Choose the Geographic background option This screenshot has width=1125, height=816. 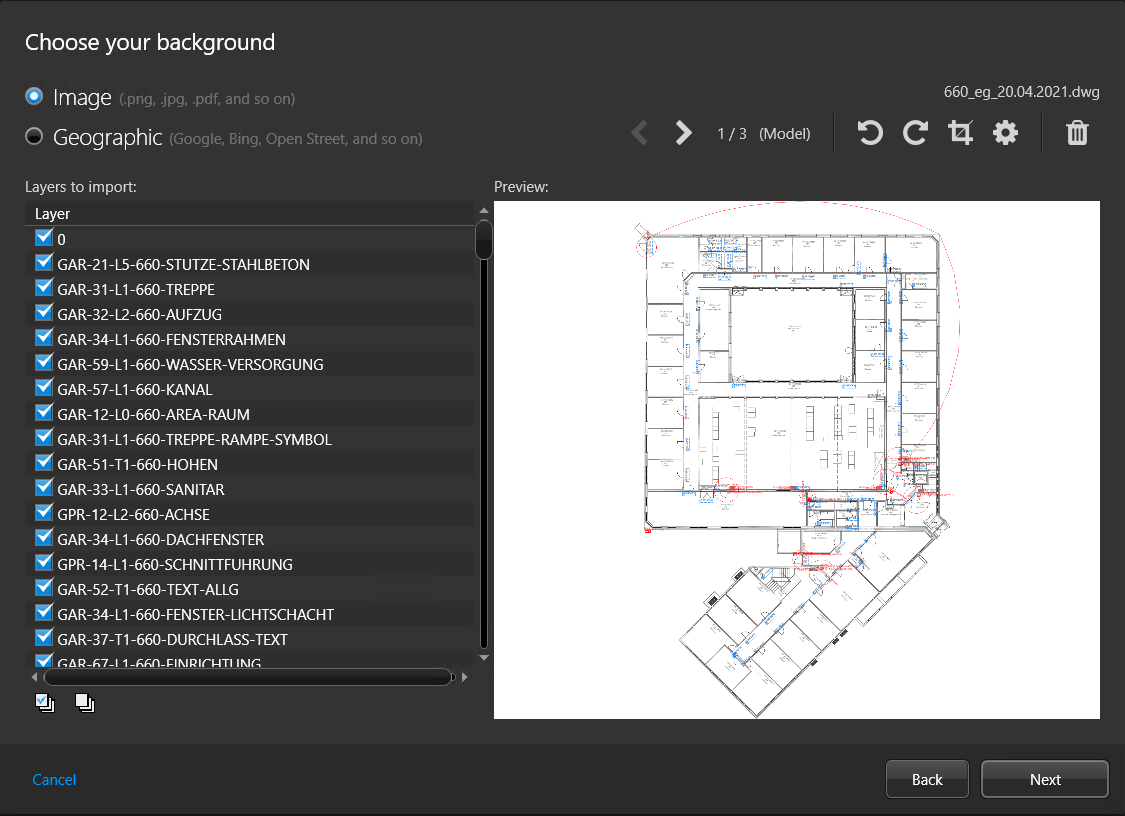[x=33, y=136]
